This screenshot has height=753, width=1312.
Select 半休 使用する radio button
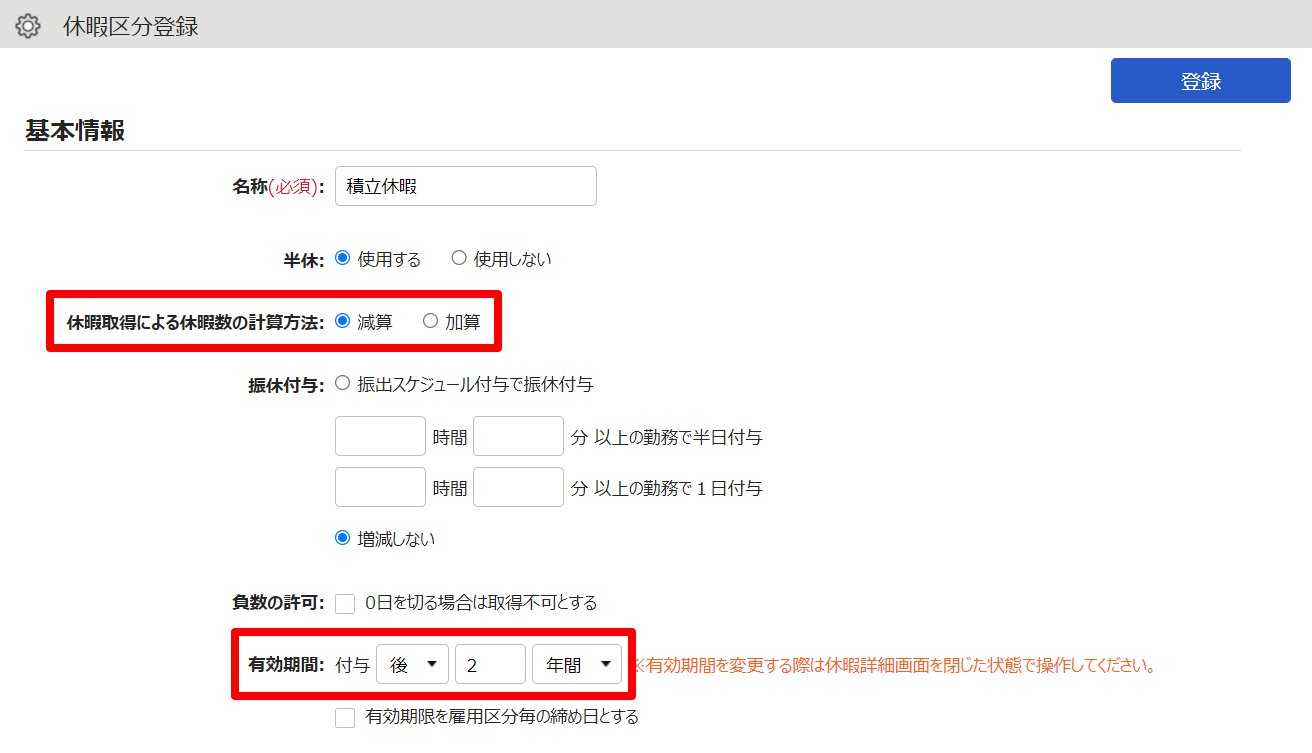(x=343, y=258)
